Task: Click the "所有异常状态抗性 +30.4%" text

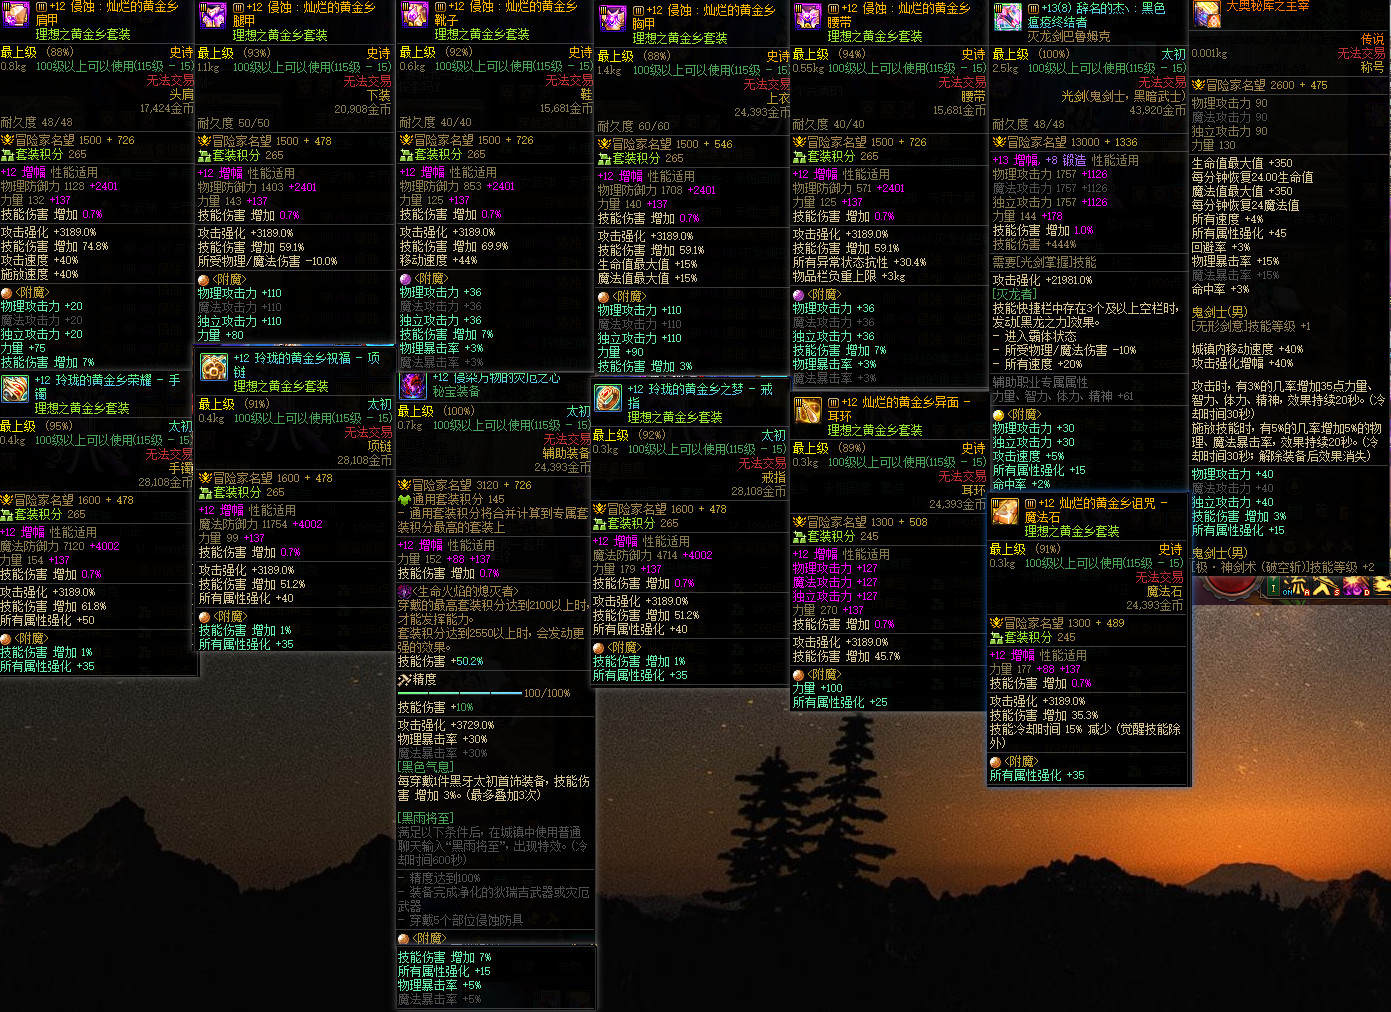Action: [860, 263]
